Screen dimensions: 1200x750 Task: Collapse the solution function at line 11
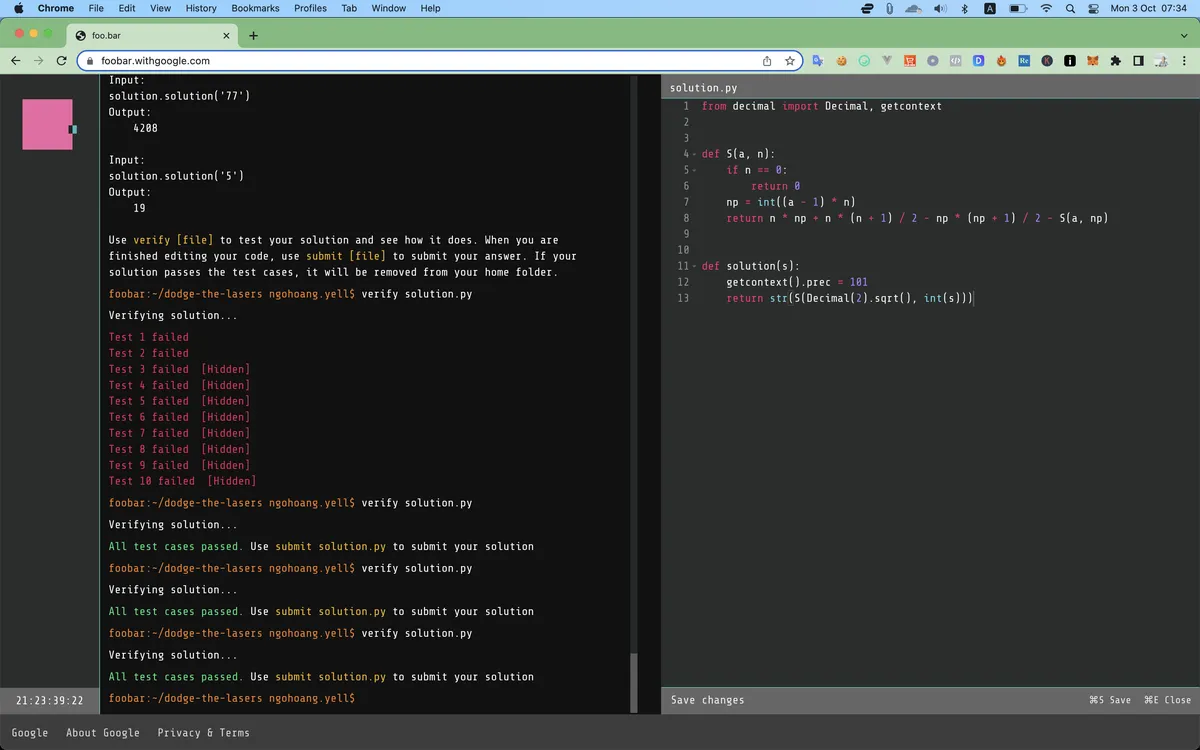pyautogui.click(x=694, y=265)
